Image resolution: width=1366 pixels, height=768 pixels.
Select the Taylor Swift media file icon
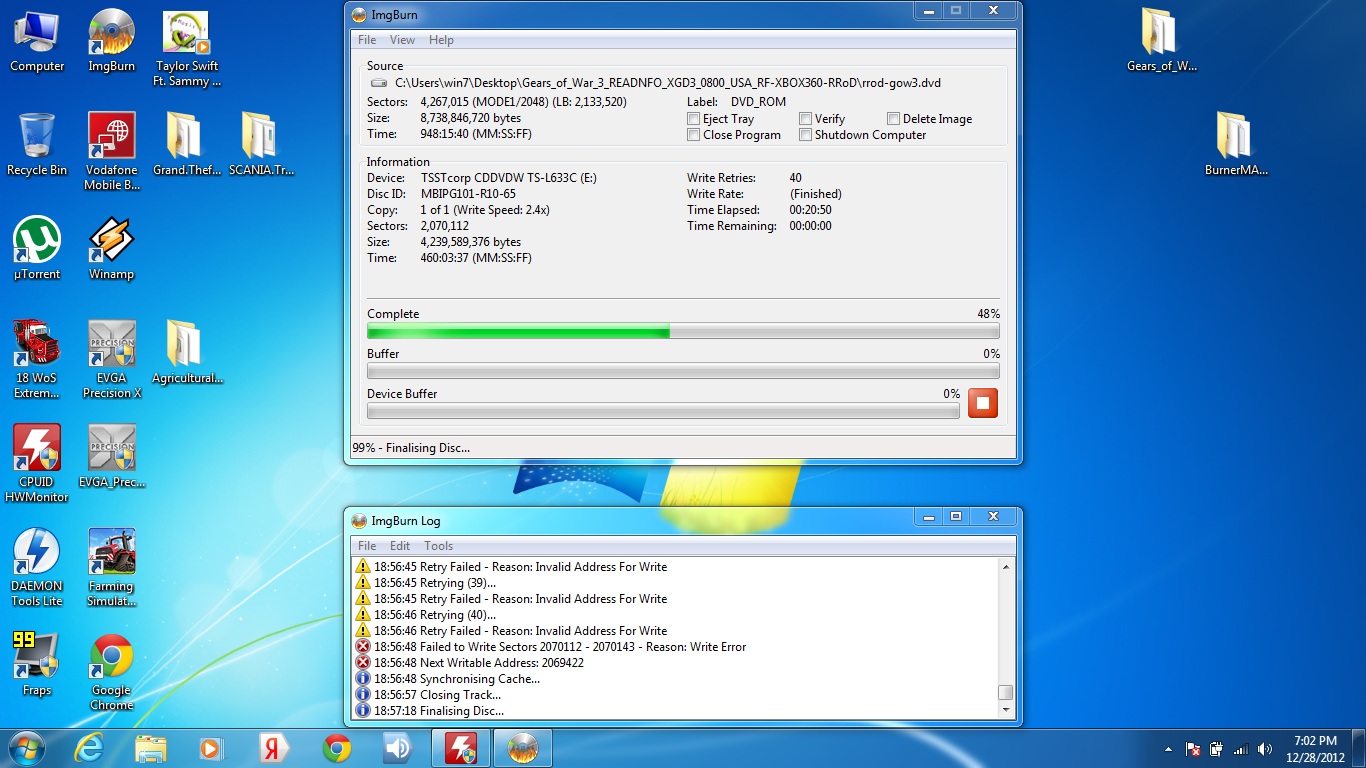[187, 50]
